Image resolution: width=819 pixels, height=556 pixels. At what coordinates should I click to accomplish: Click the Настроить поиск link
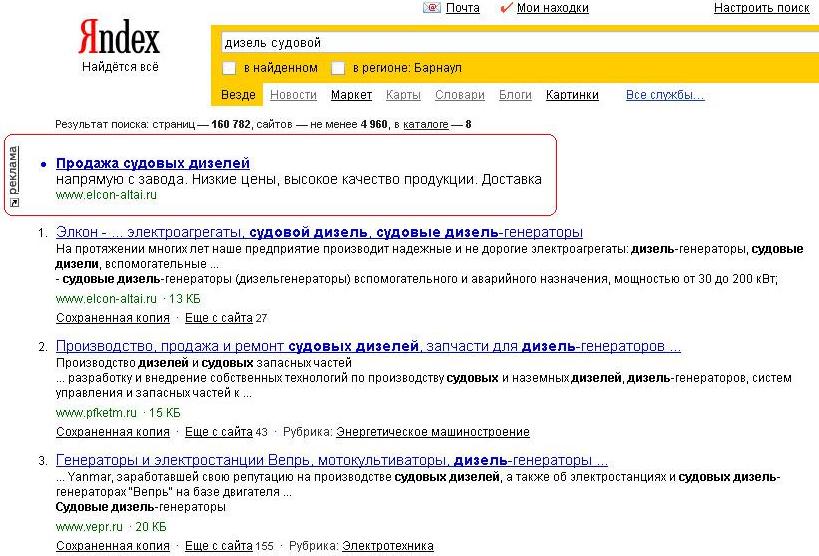[x=762, y=8]
